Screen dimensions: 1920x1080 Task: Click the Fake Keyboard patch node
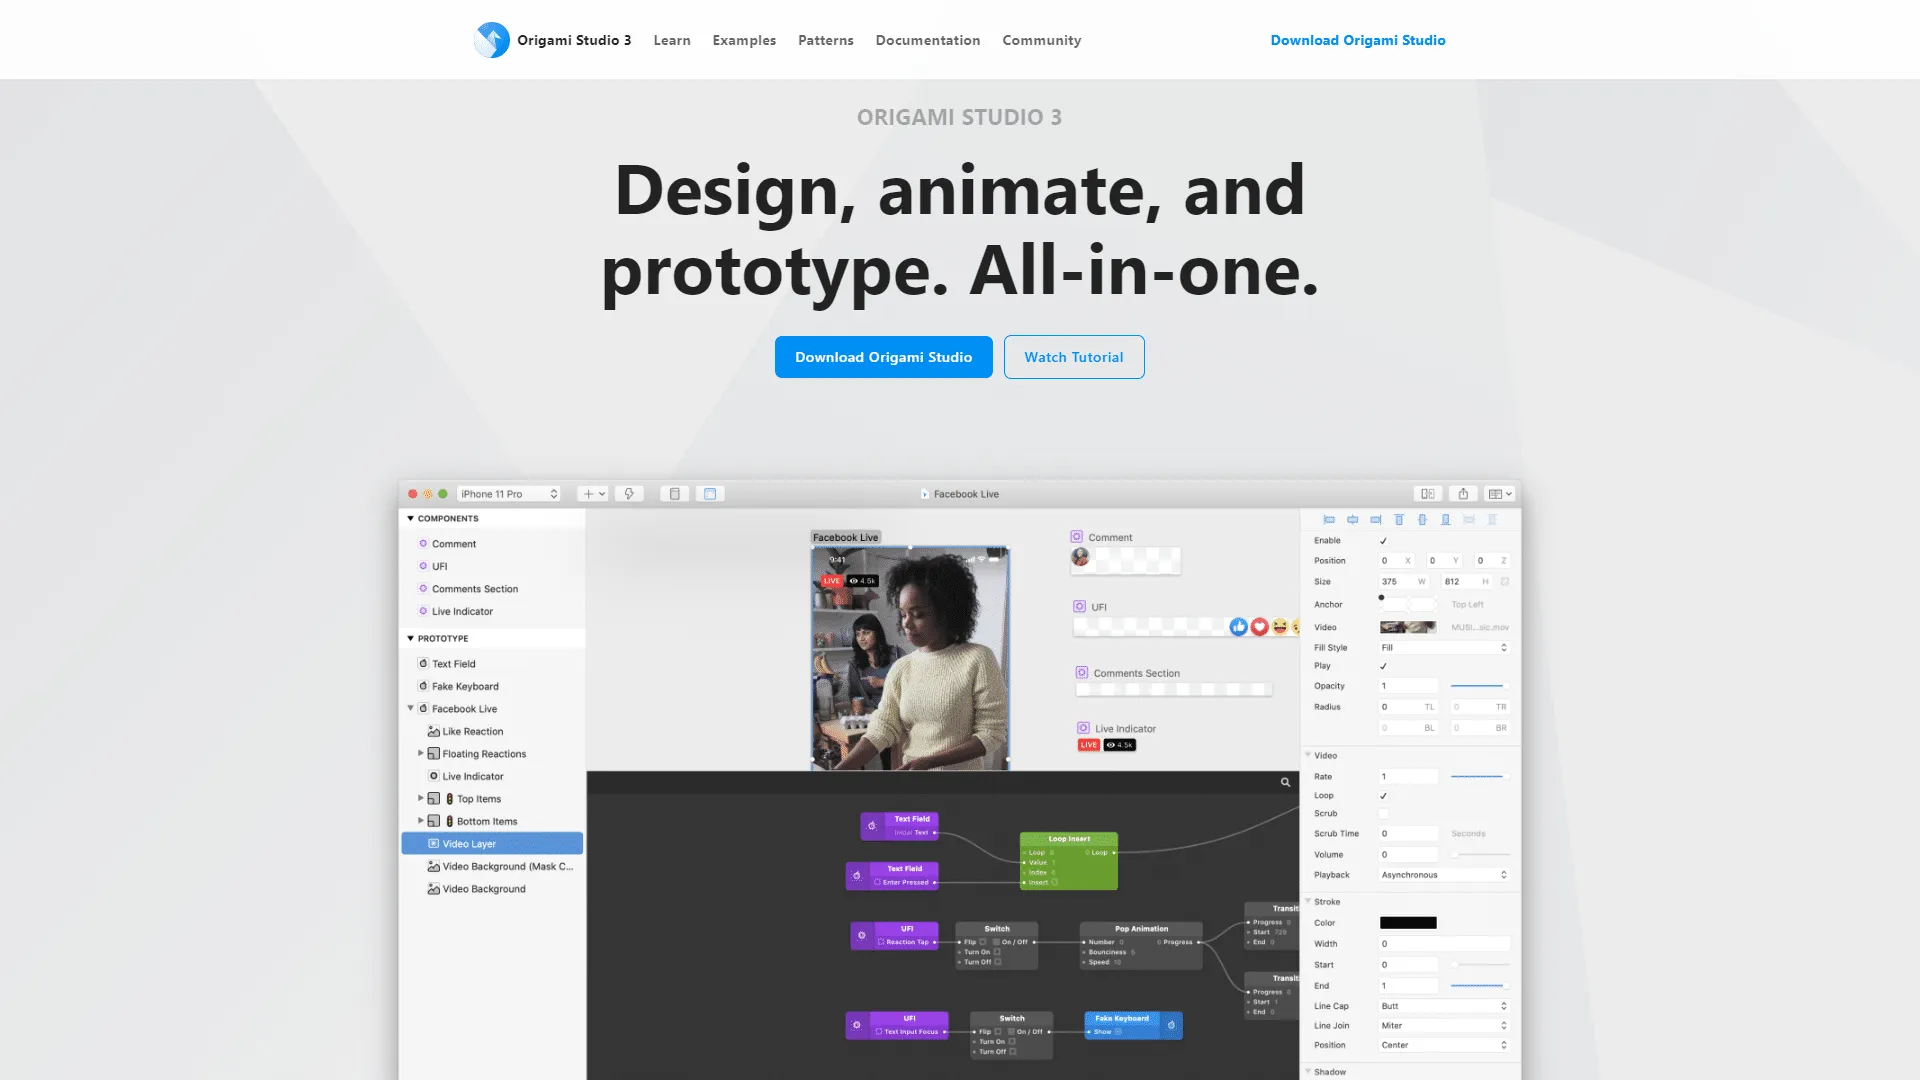point(1134,1025)
